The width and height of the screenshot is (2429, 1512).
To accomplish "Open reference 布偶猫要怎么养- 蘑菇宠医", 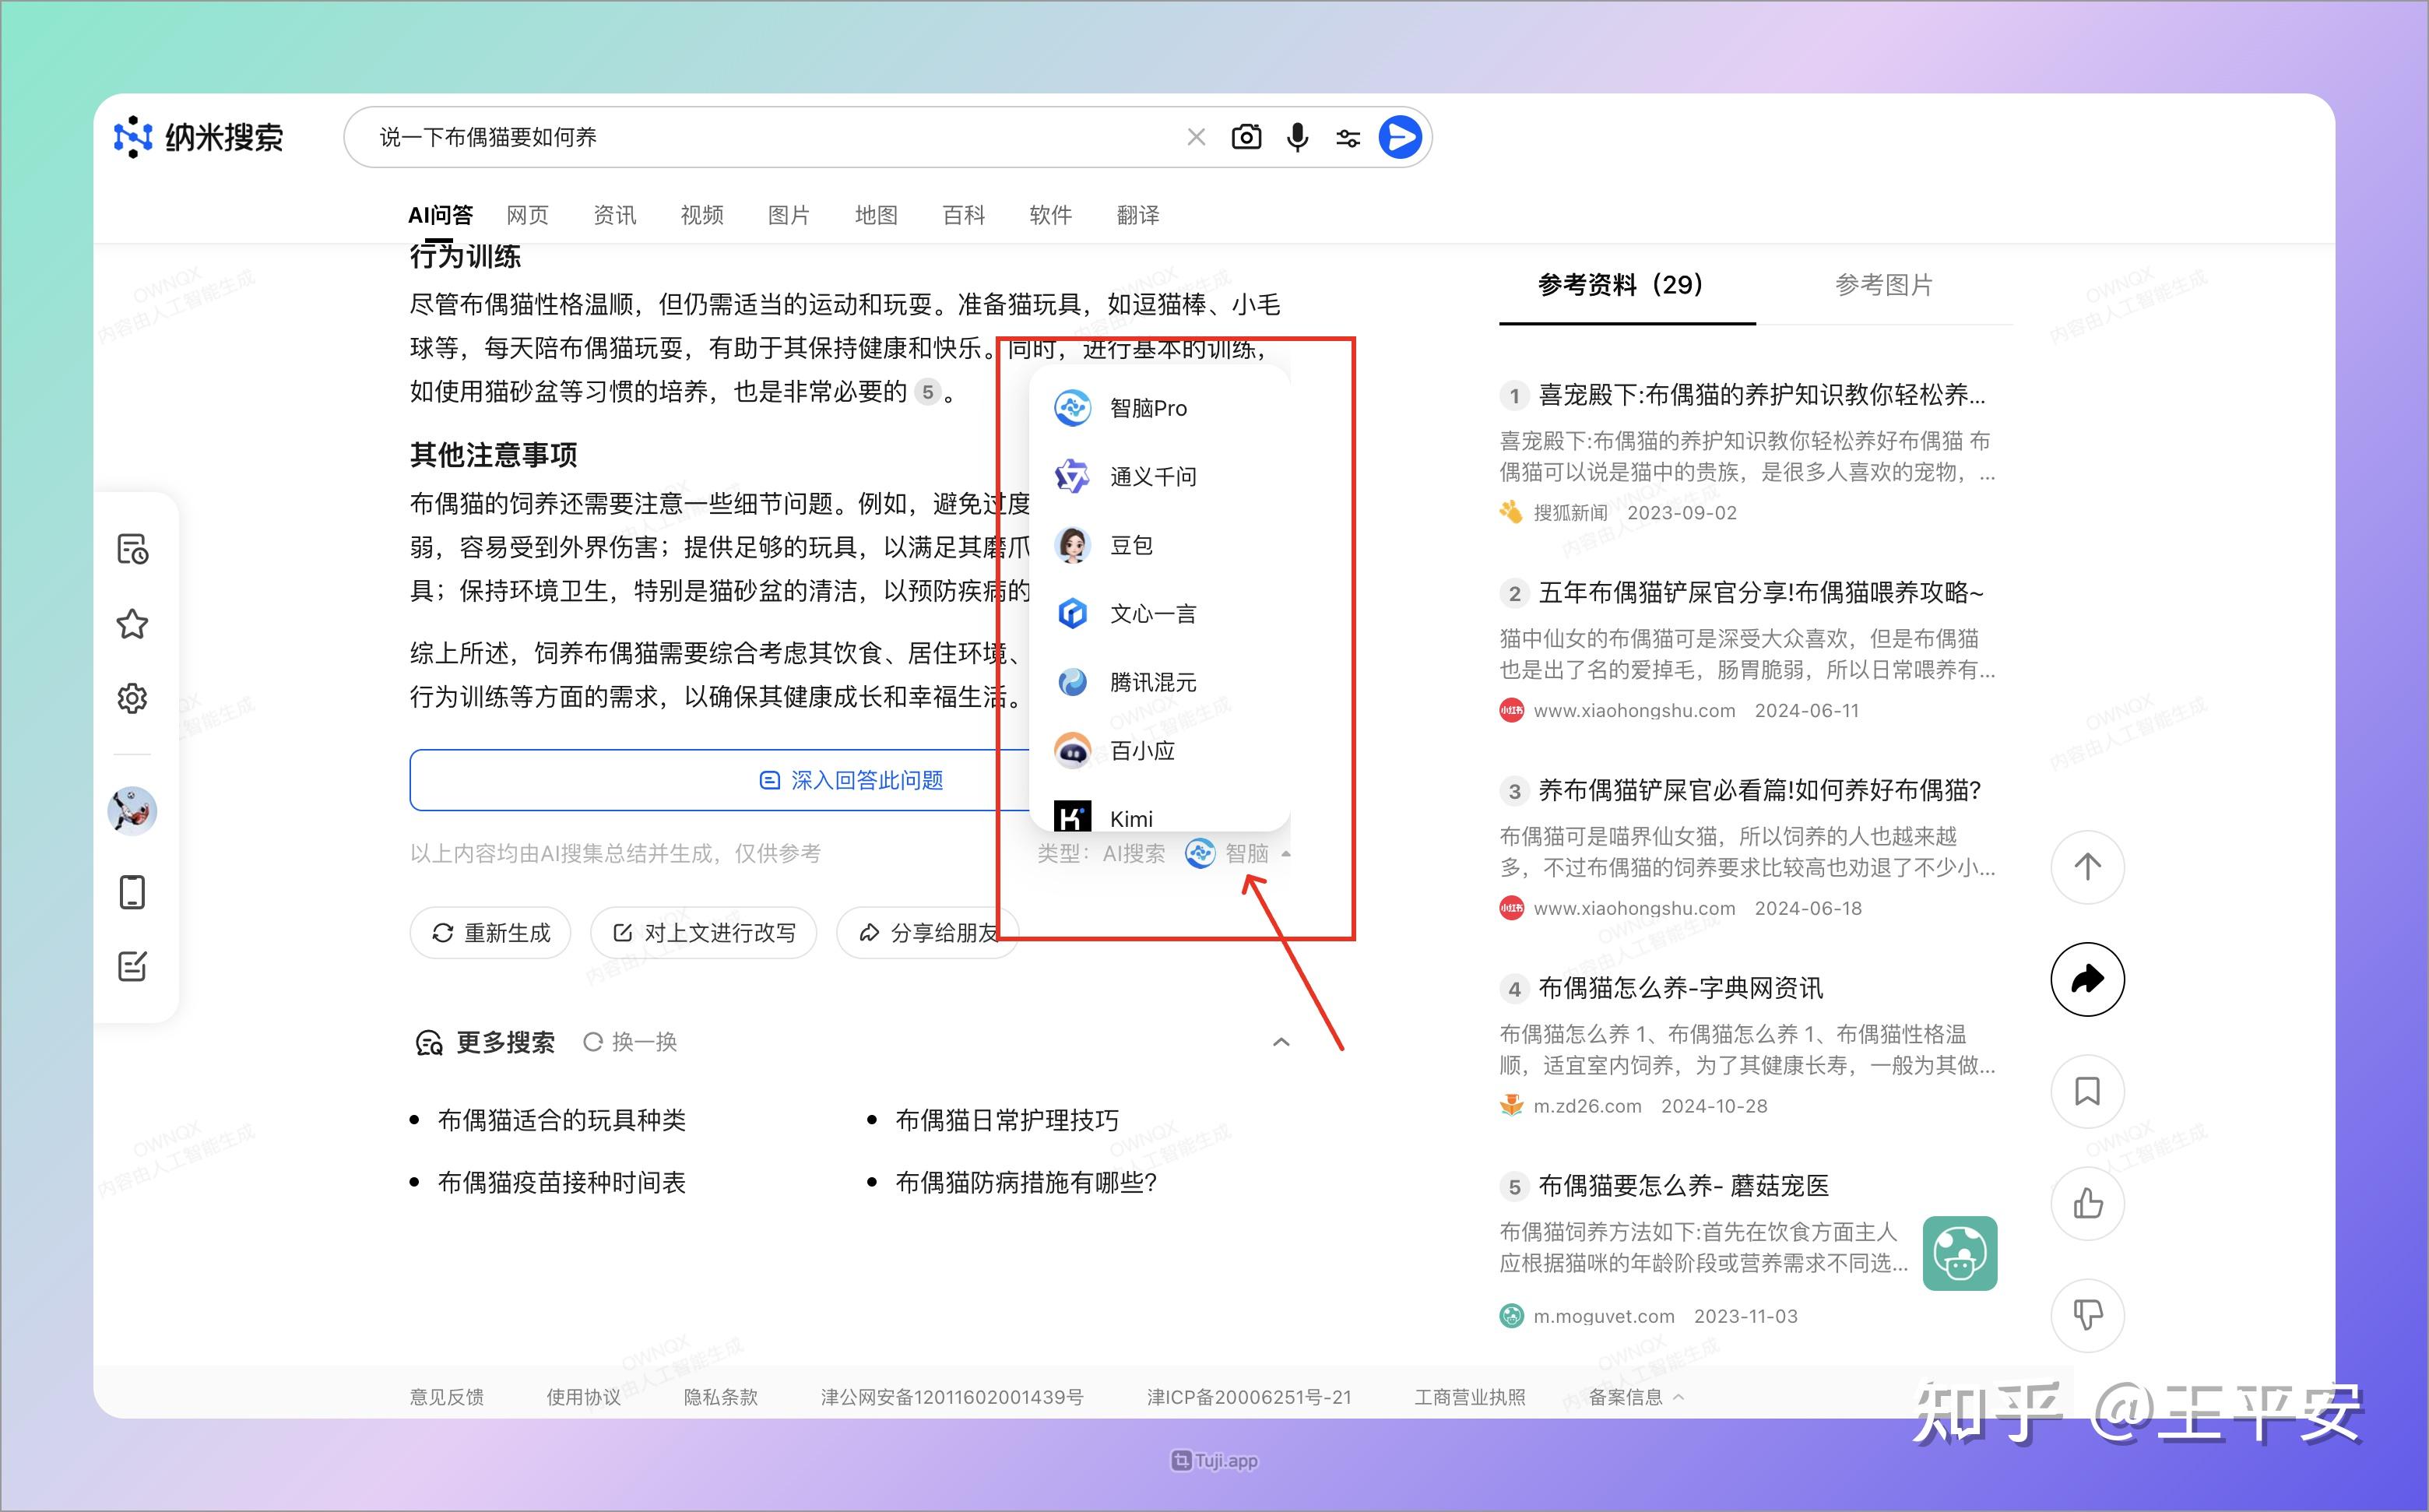I will click(1683, 1187).
